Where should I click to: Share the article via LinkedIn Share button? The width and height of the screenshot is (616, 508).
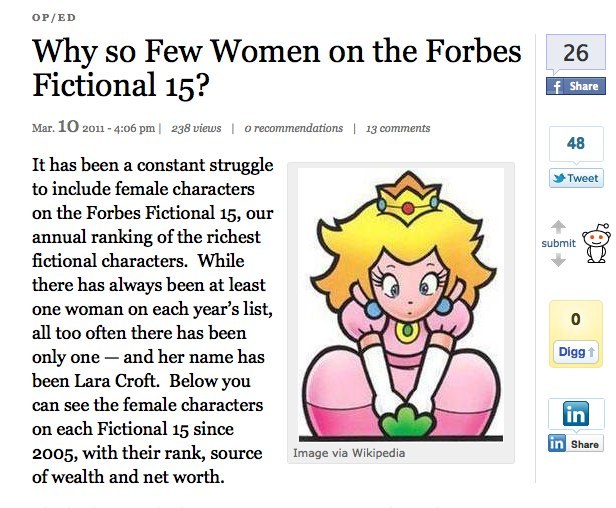[x=575, y=443]
